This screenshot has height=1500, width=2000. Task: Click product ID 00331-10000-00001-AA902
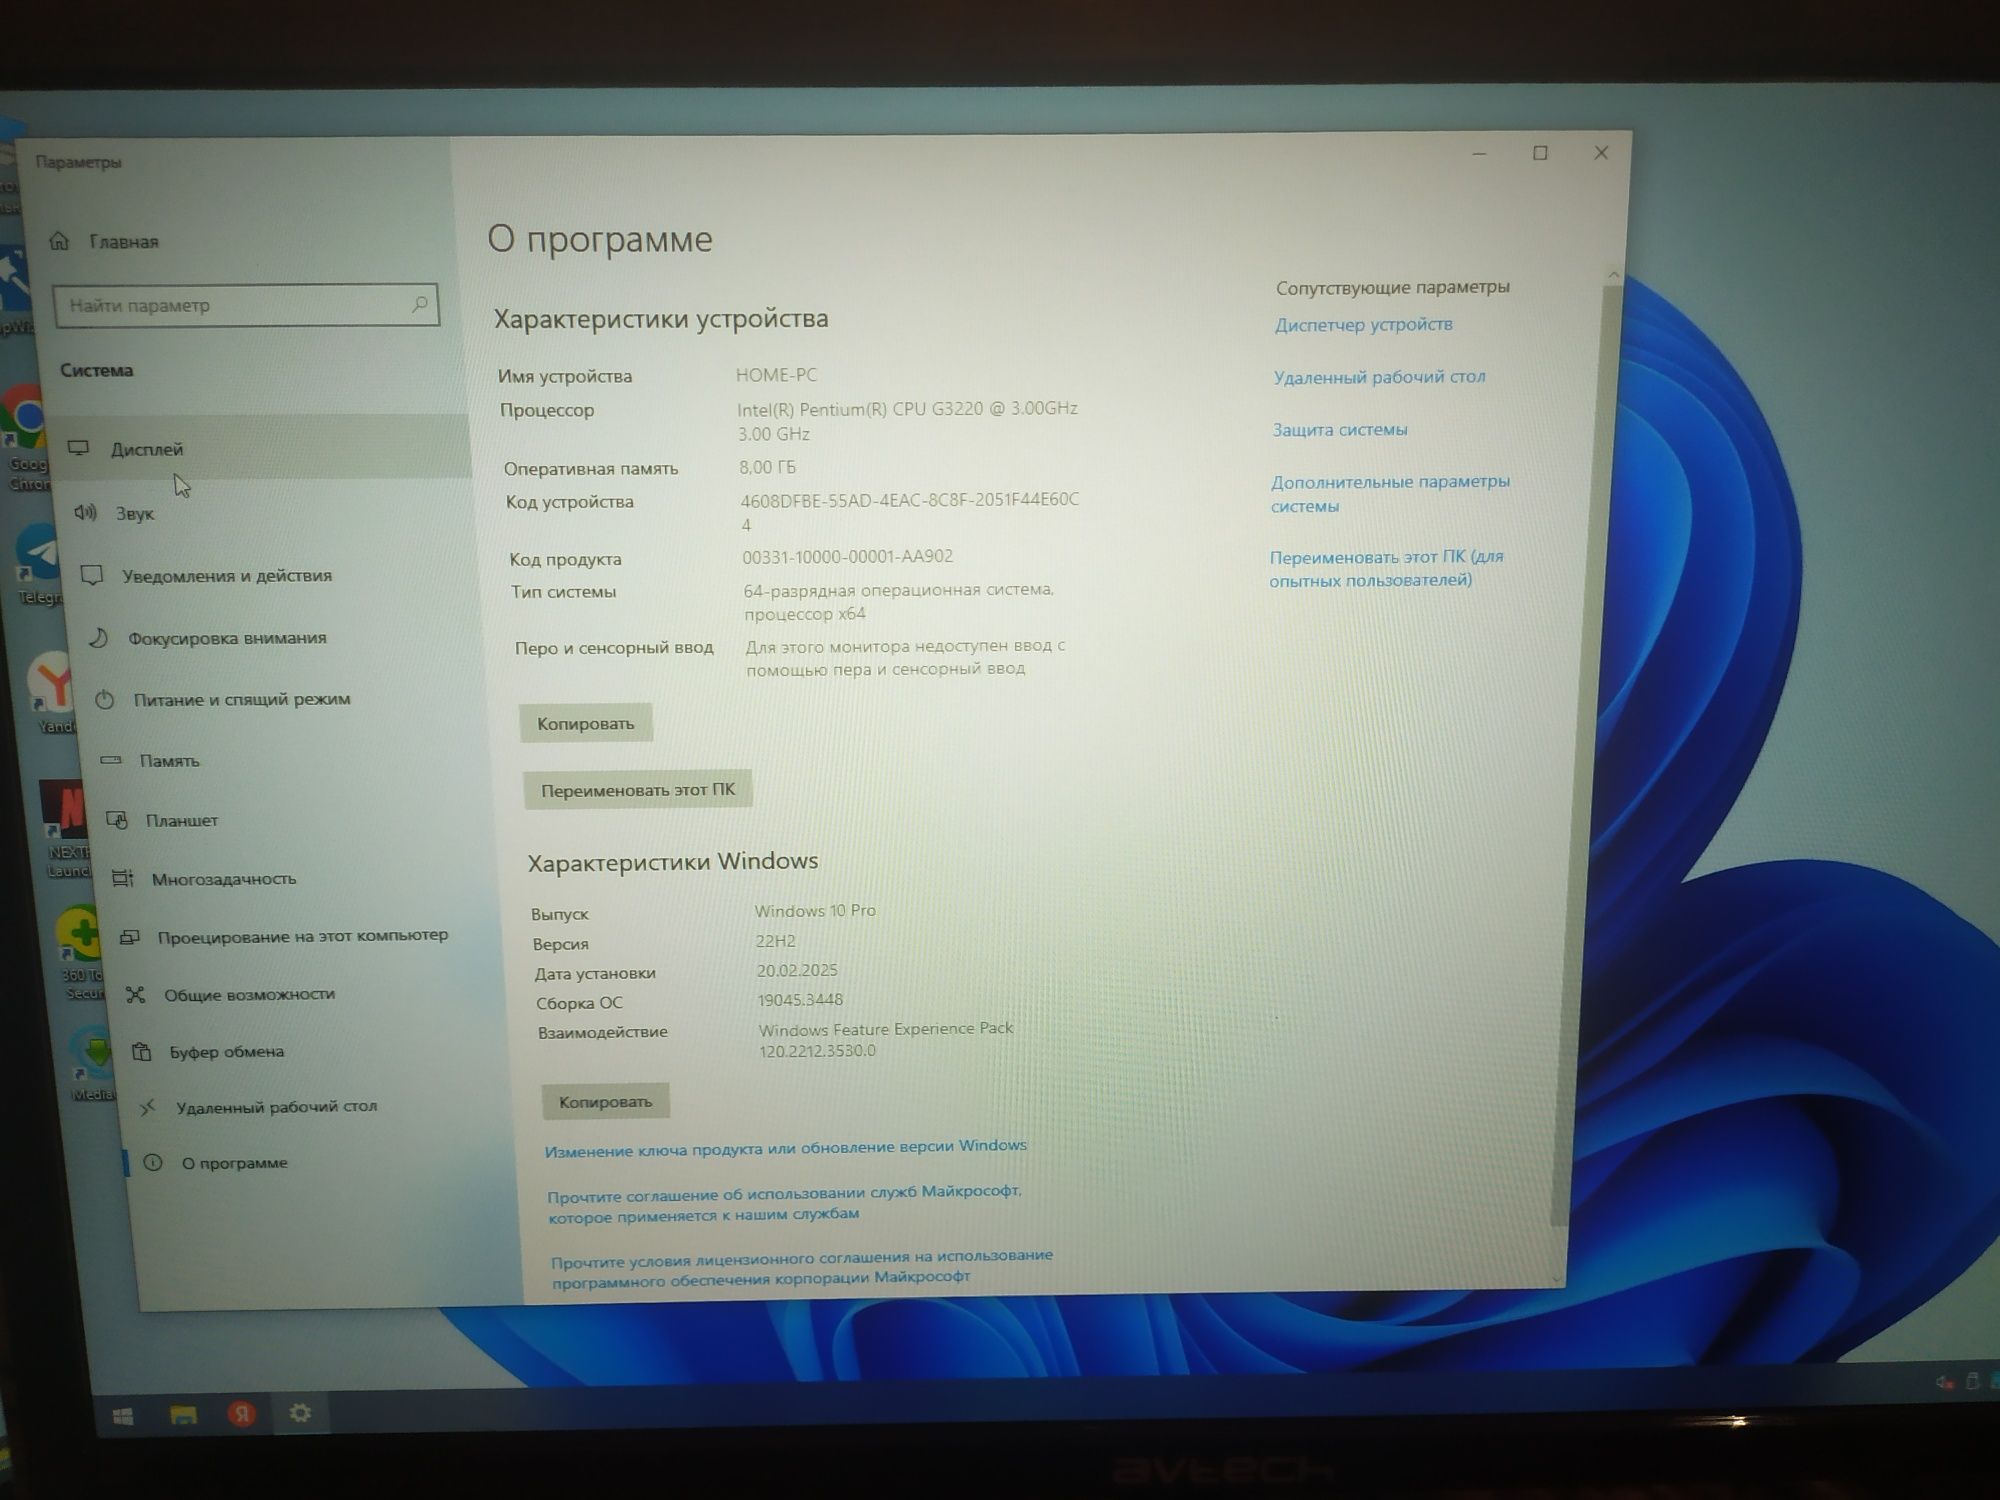point(847,556)
